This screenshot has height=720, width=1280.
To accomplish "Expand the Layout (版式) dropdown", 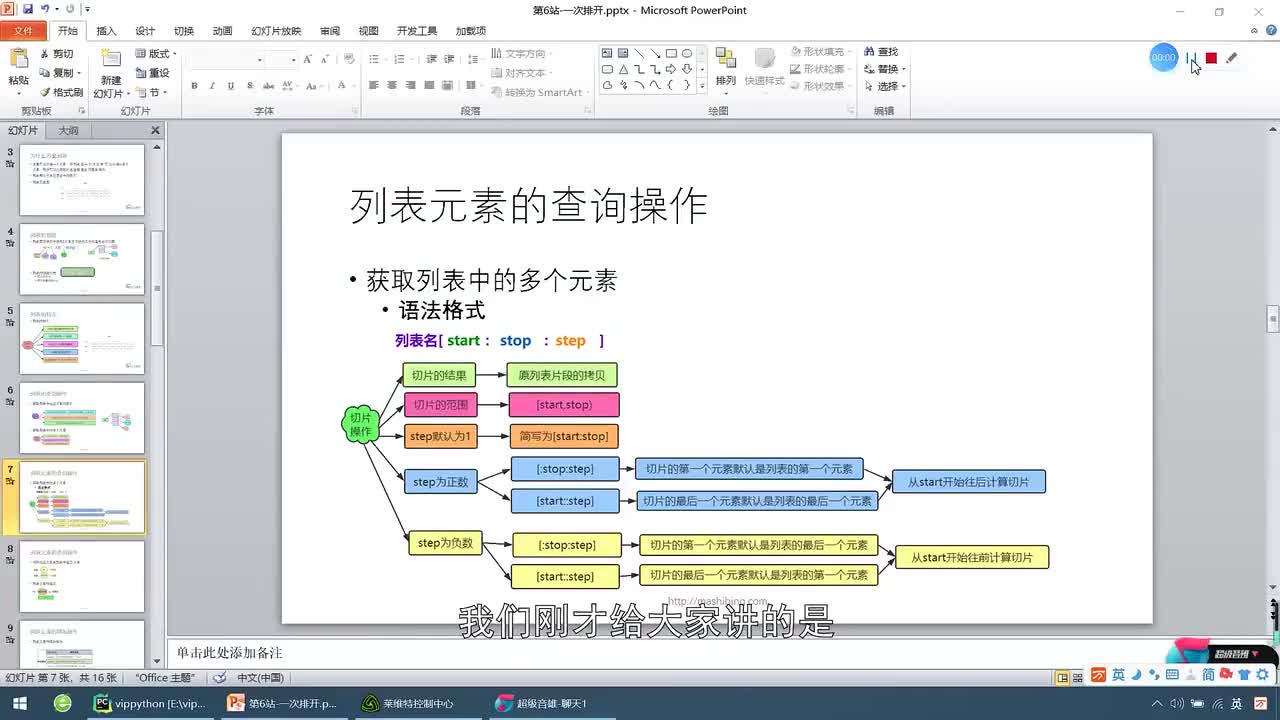I will click(x=155, y=54).
